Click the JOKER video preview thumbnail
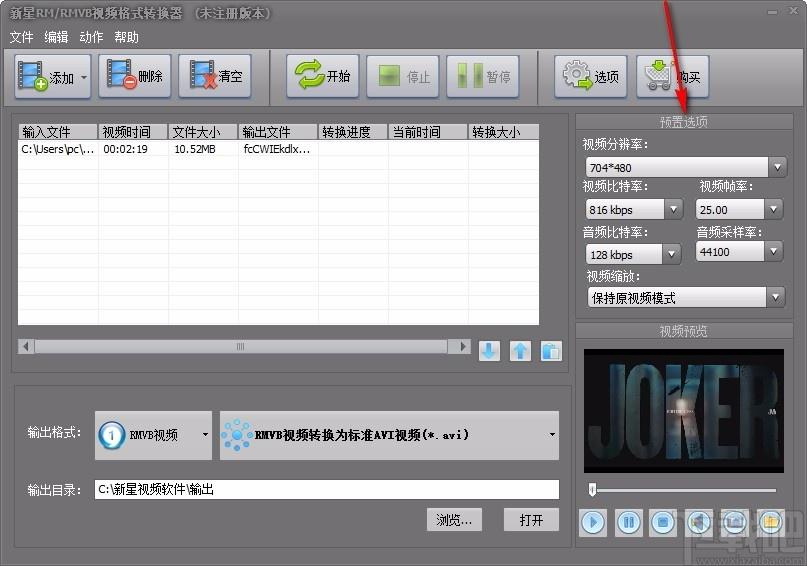The image size is (807, 566). click(x=683, y=411)
